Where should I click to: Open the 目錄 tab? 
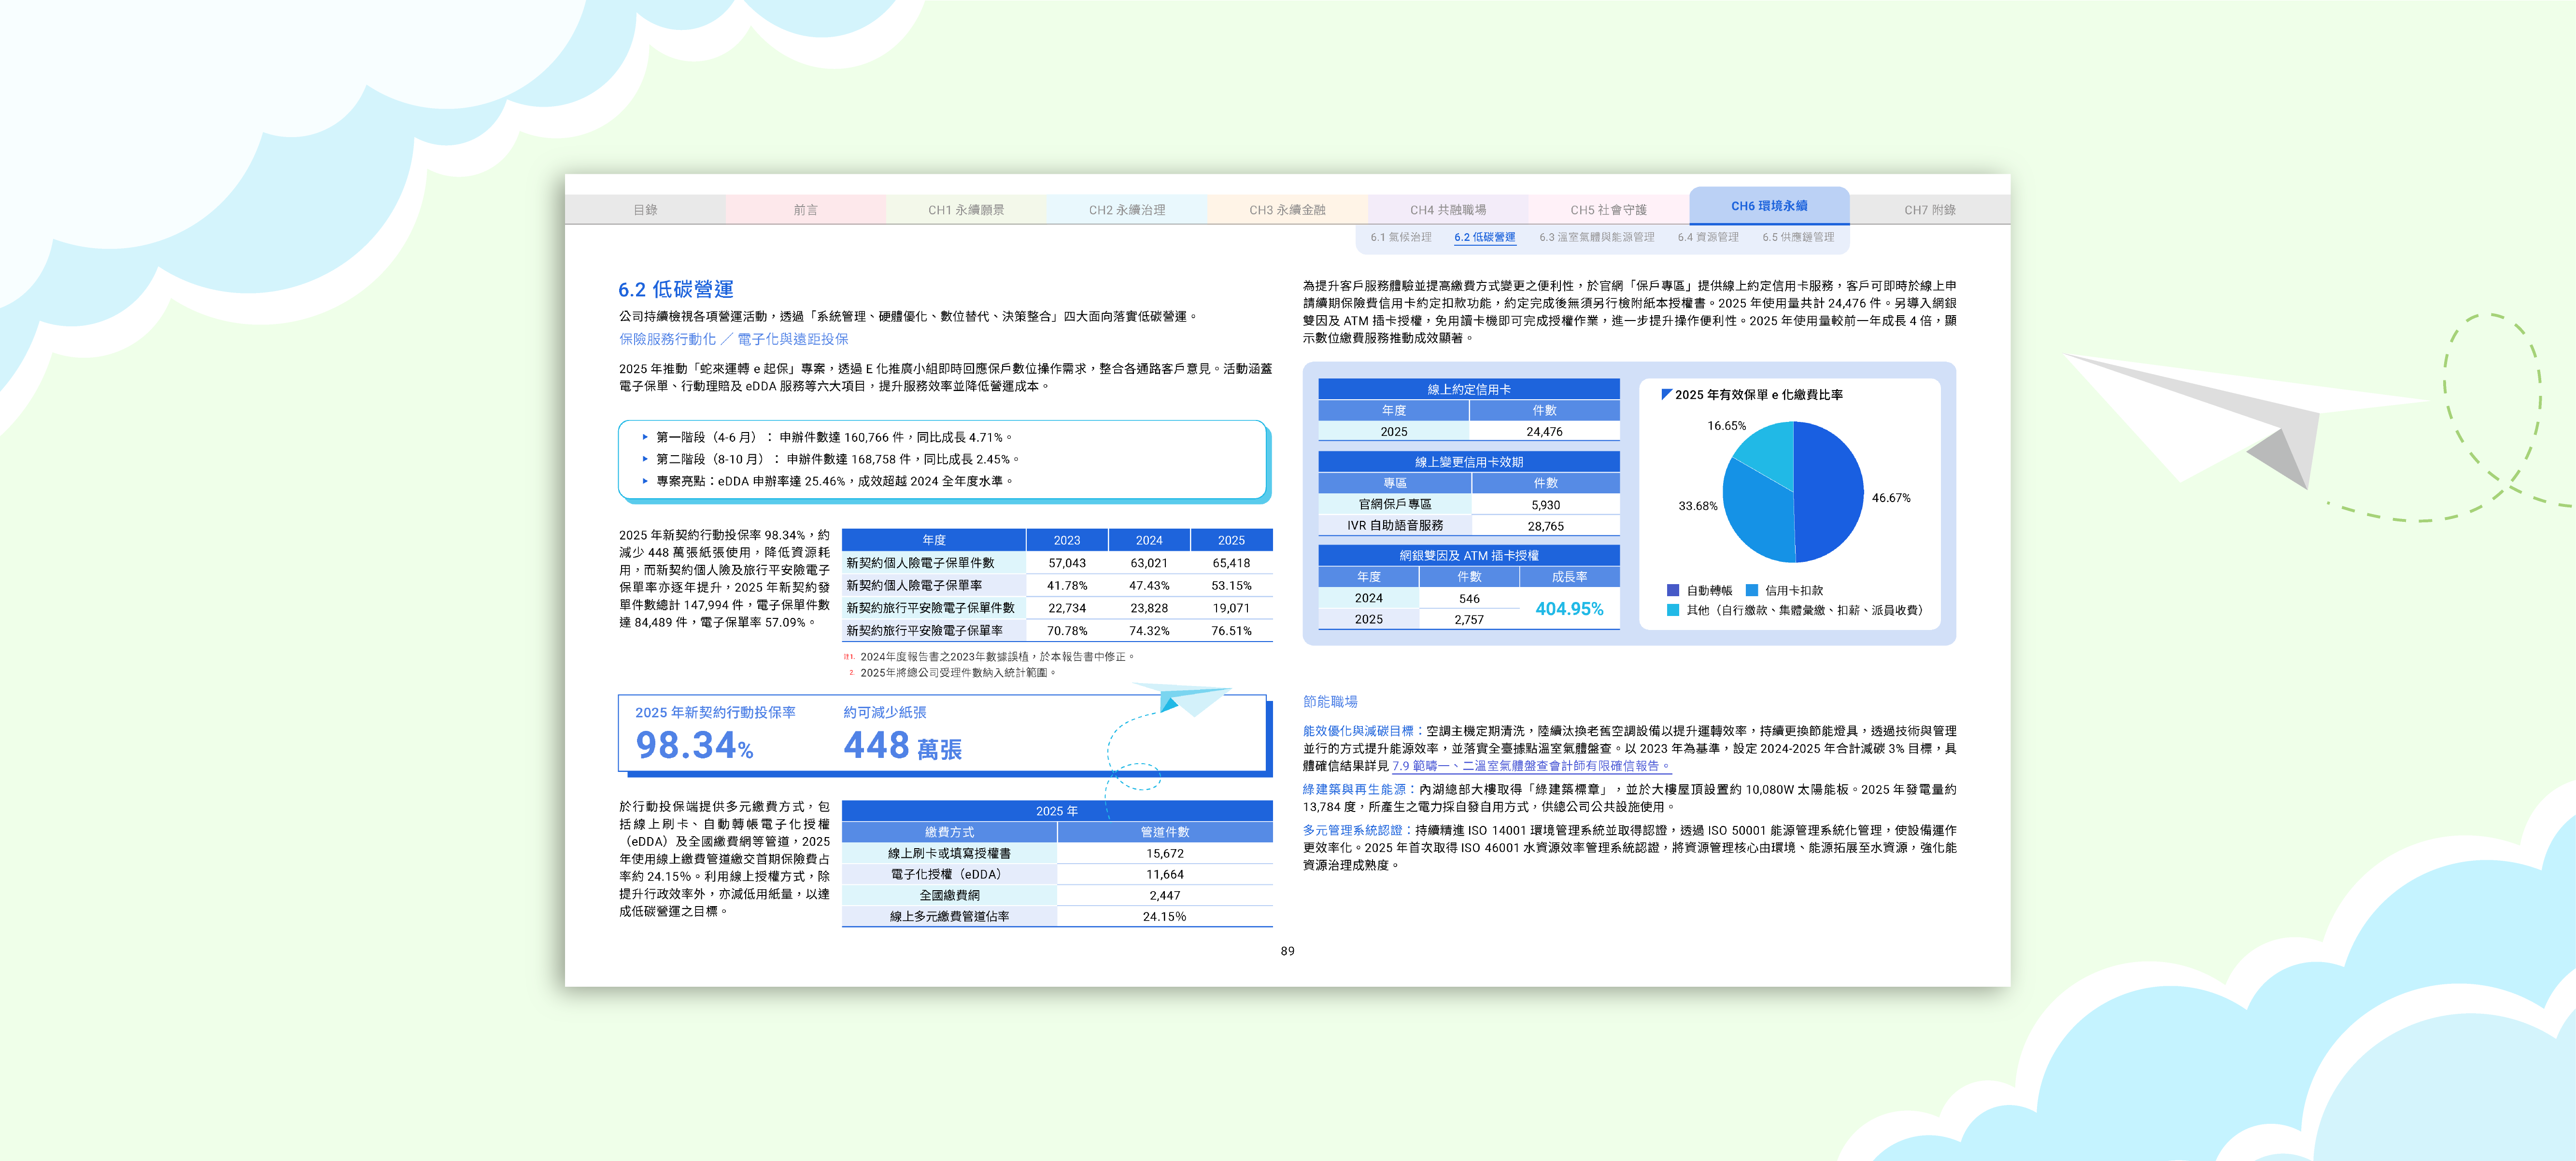(645, 210)
